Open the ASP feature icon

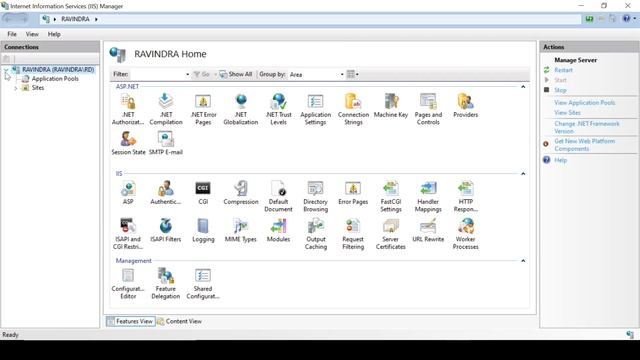coord(128,193)
